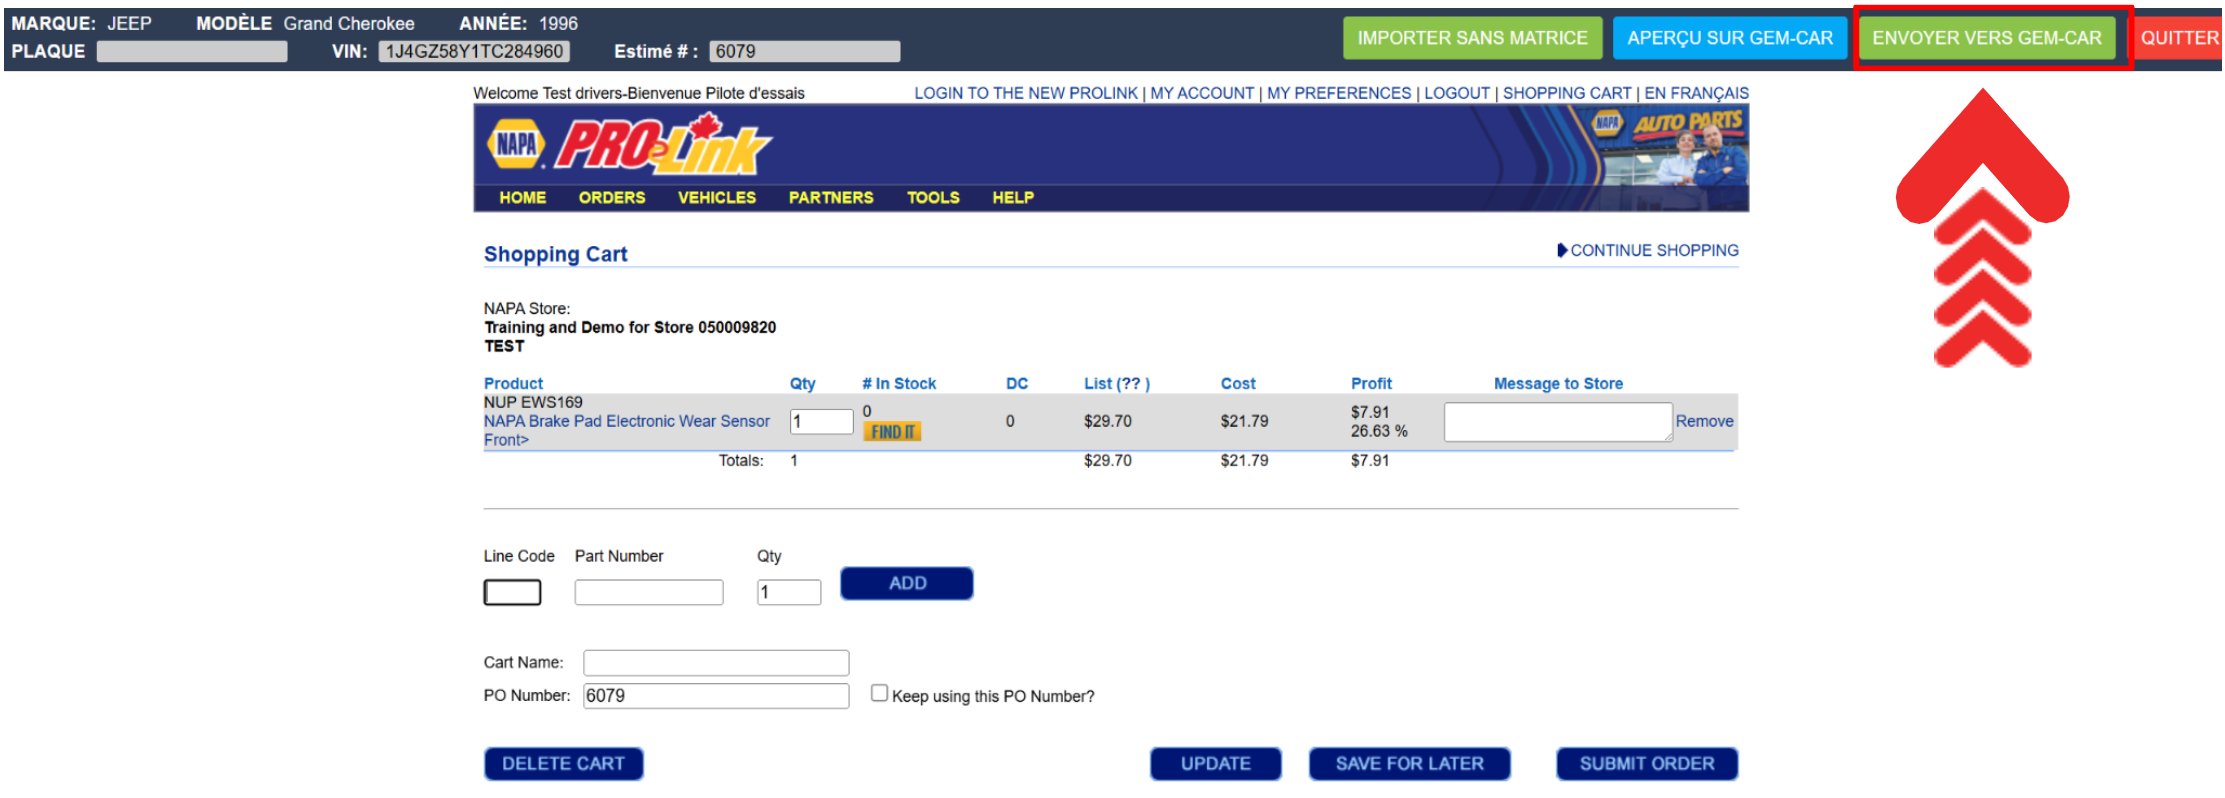Image resolution: width=2225 pixels, height=798 pixels.
Task: Click Importer sans matrice button
Action: pyautogui.click(x=1472, y=38)
